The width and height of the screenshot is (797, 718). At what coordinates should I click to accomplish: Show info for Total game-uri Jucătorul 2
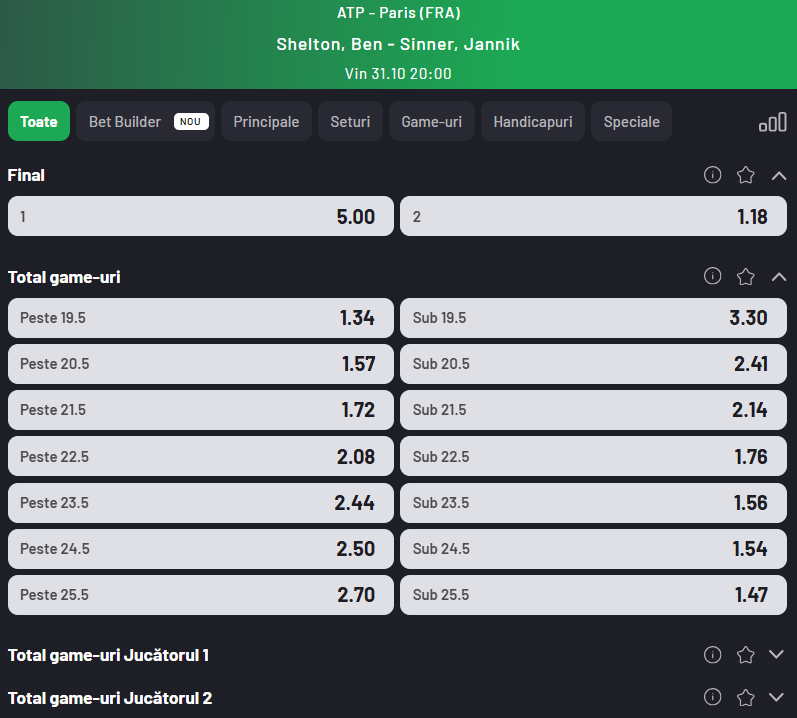pos(712,697)
